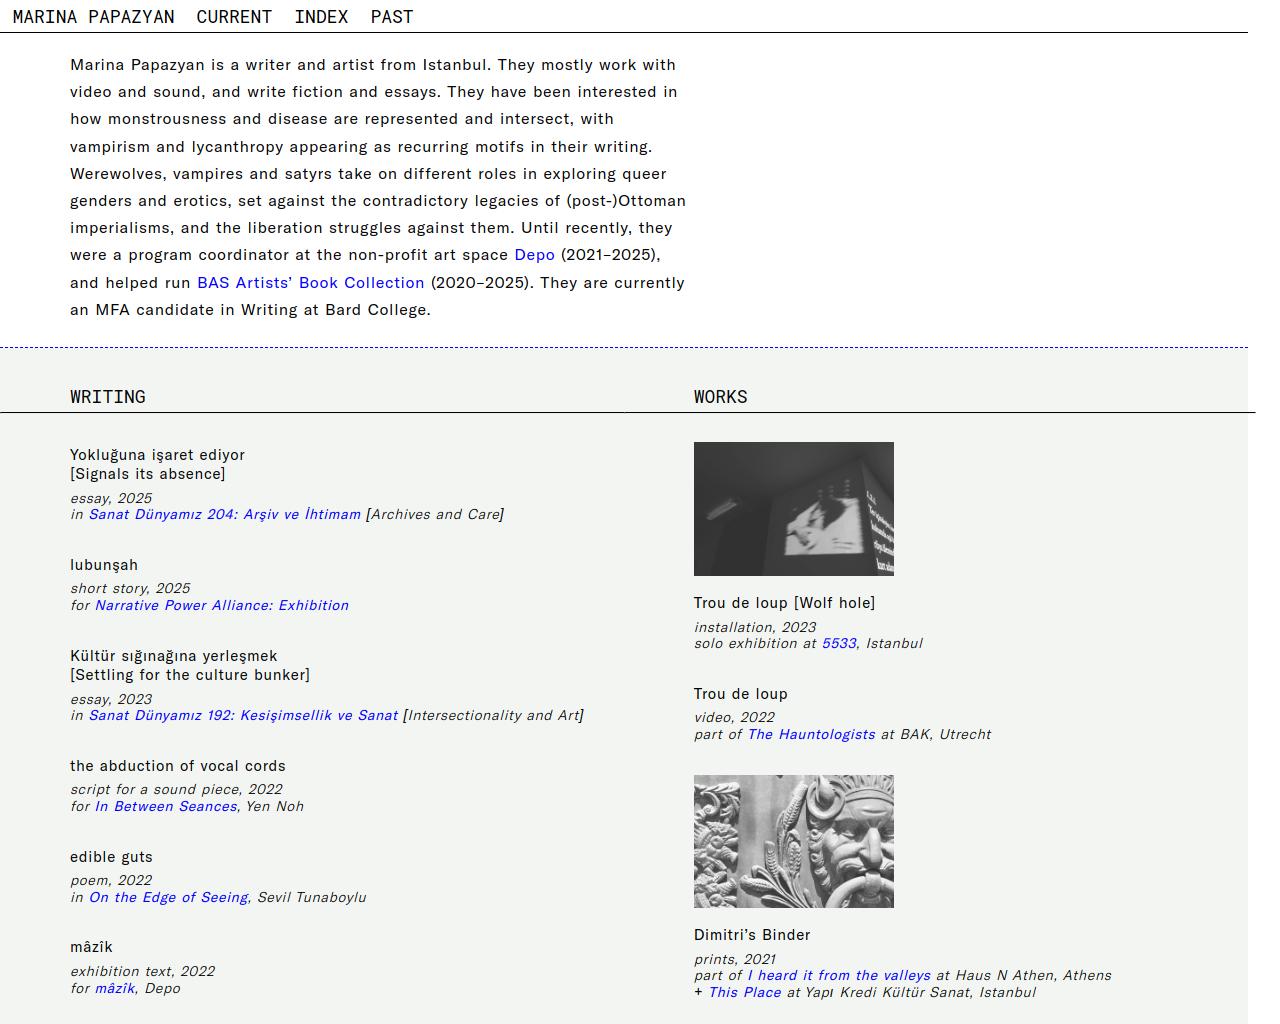Open the CURRENT navigation item
The height and width of the screenshot is (1024, 1280).
coord(234,17)
